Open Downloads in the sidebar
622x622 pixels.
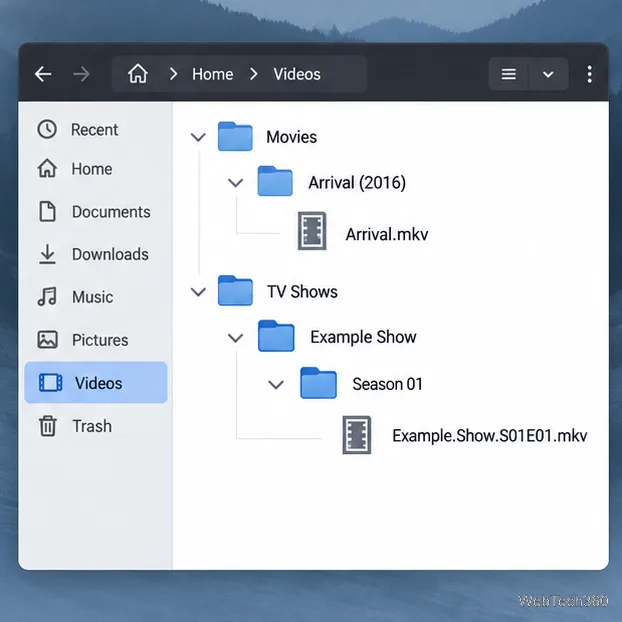[x=110, y=254]
